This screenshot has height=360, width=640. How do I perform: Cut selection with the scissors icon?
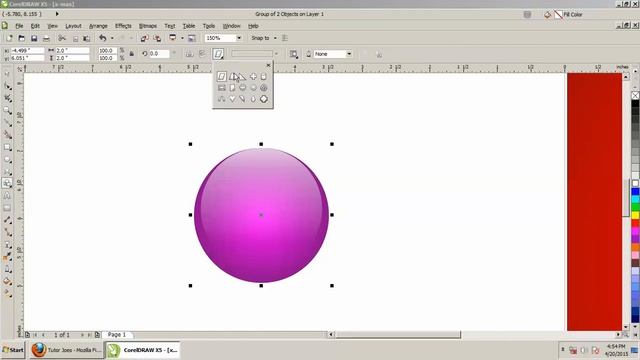pos(62,38)
